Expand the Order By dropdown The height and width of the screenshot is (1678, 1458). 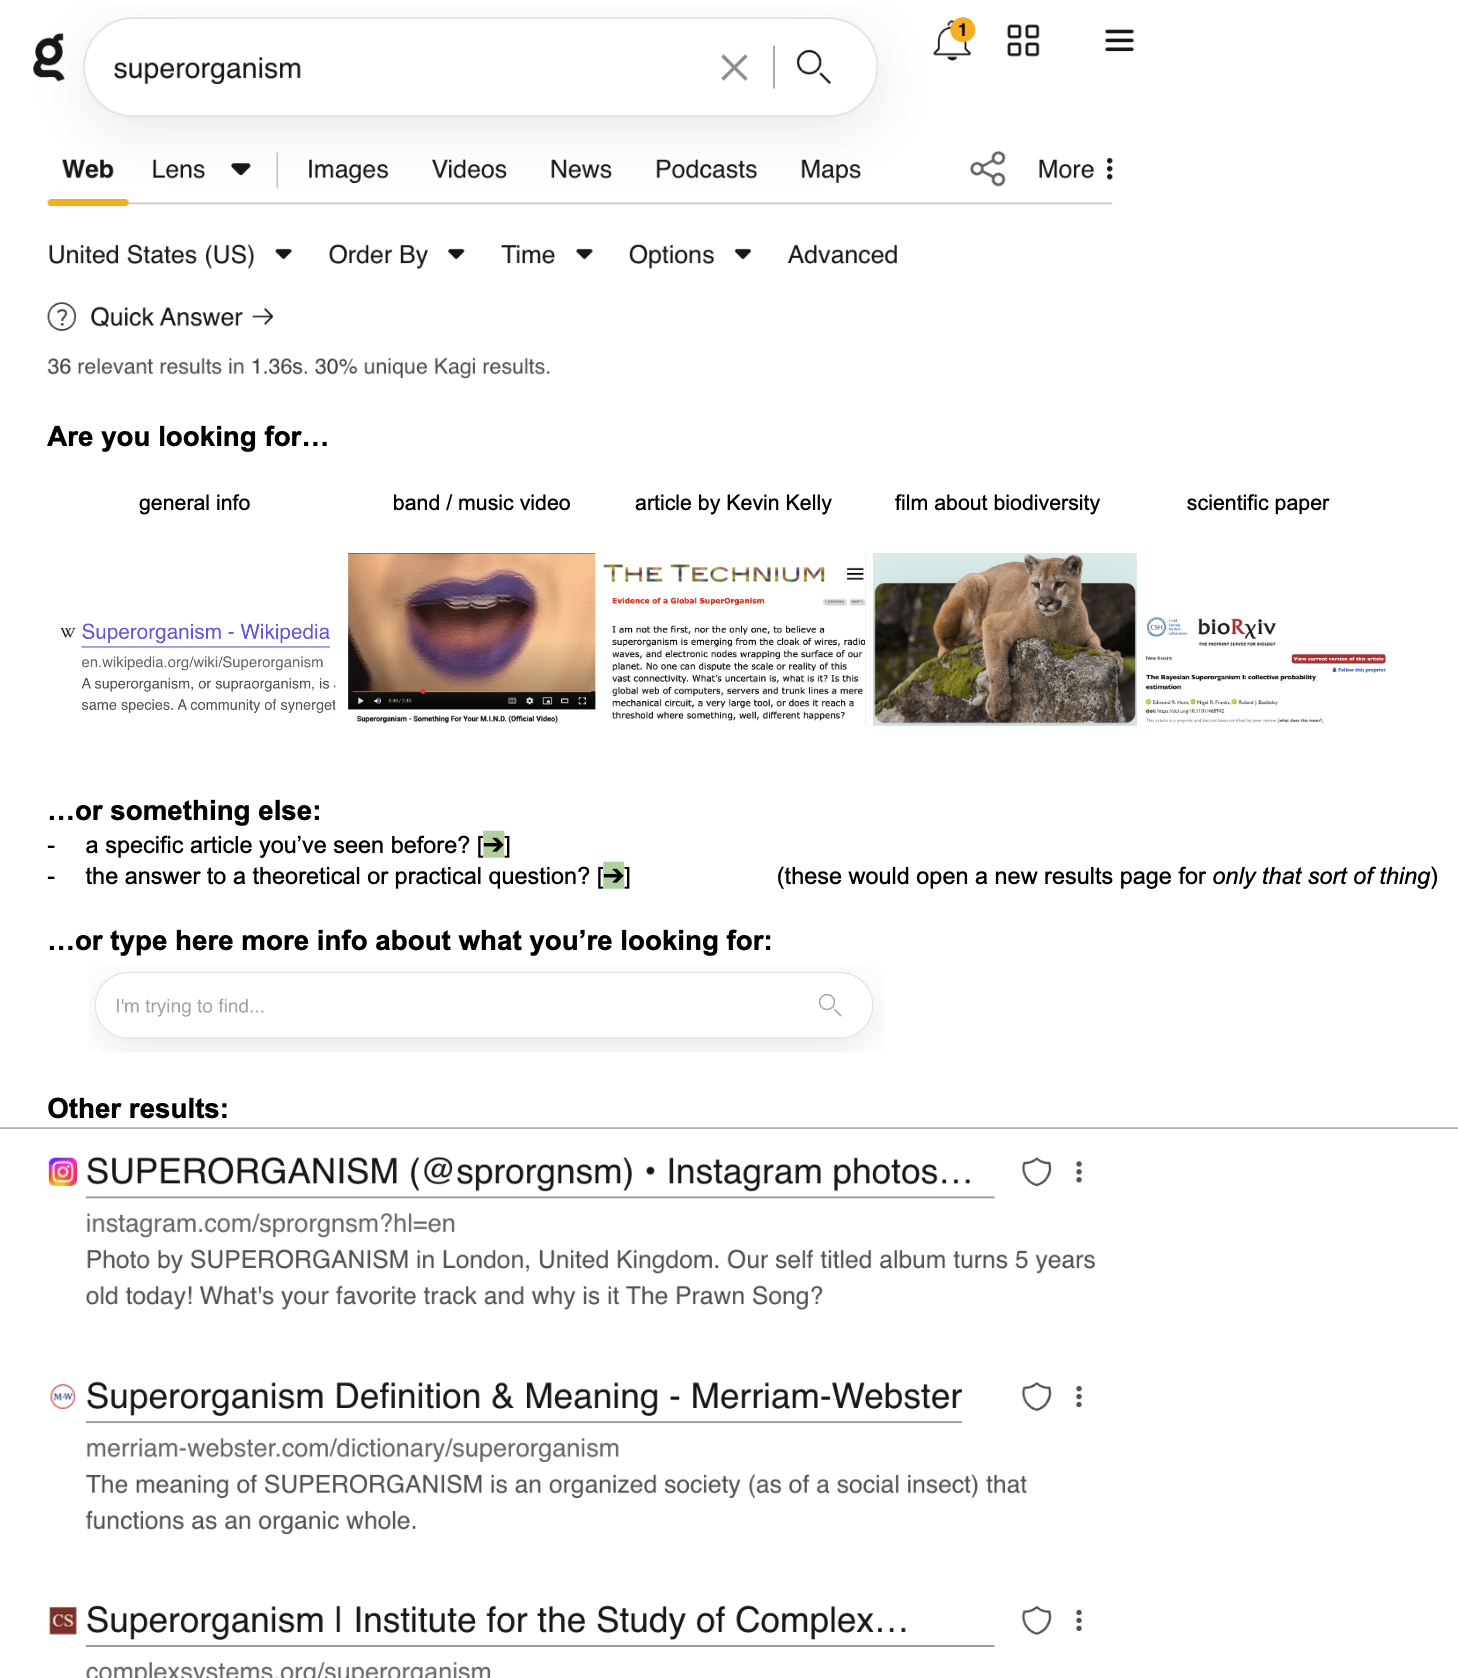click(397, 255)
